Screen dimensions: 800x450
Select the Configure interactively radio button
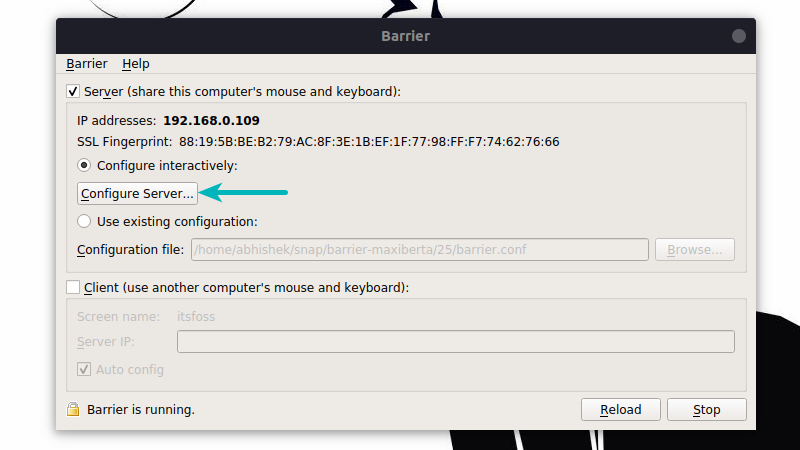click(84, 165)
